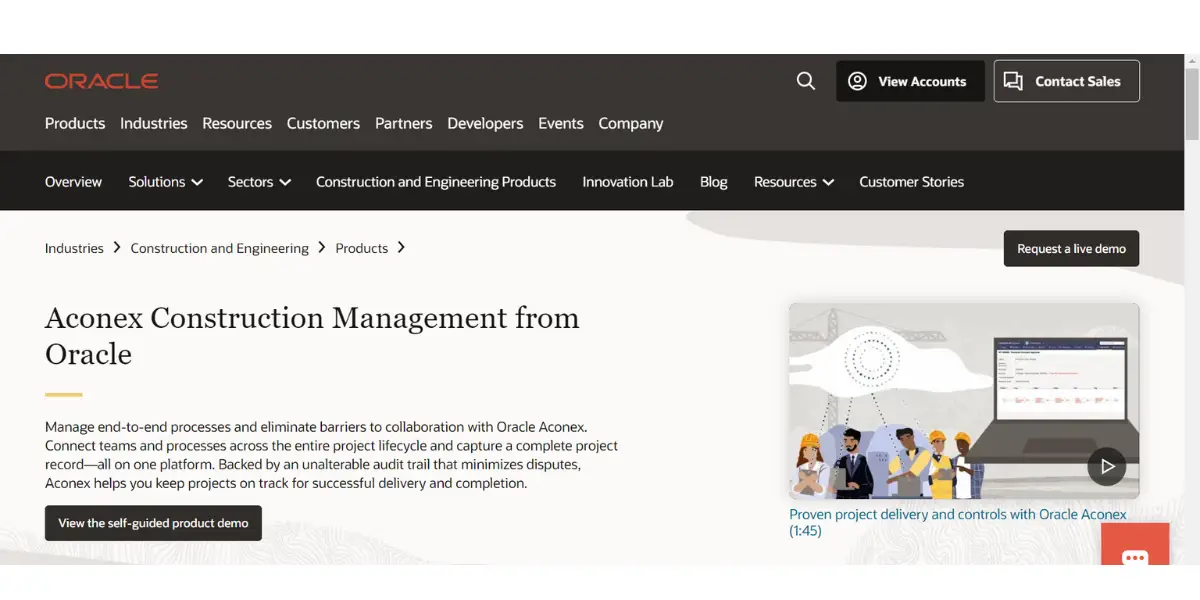Click Proven project delivery video link

coord(958,522)
